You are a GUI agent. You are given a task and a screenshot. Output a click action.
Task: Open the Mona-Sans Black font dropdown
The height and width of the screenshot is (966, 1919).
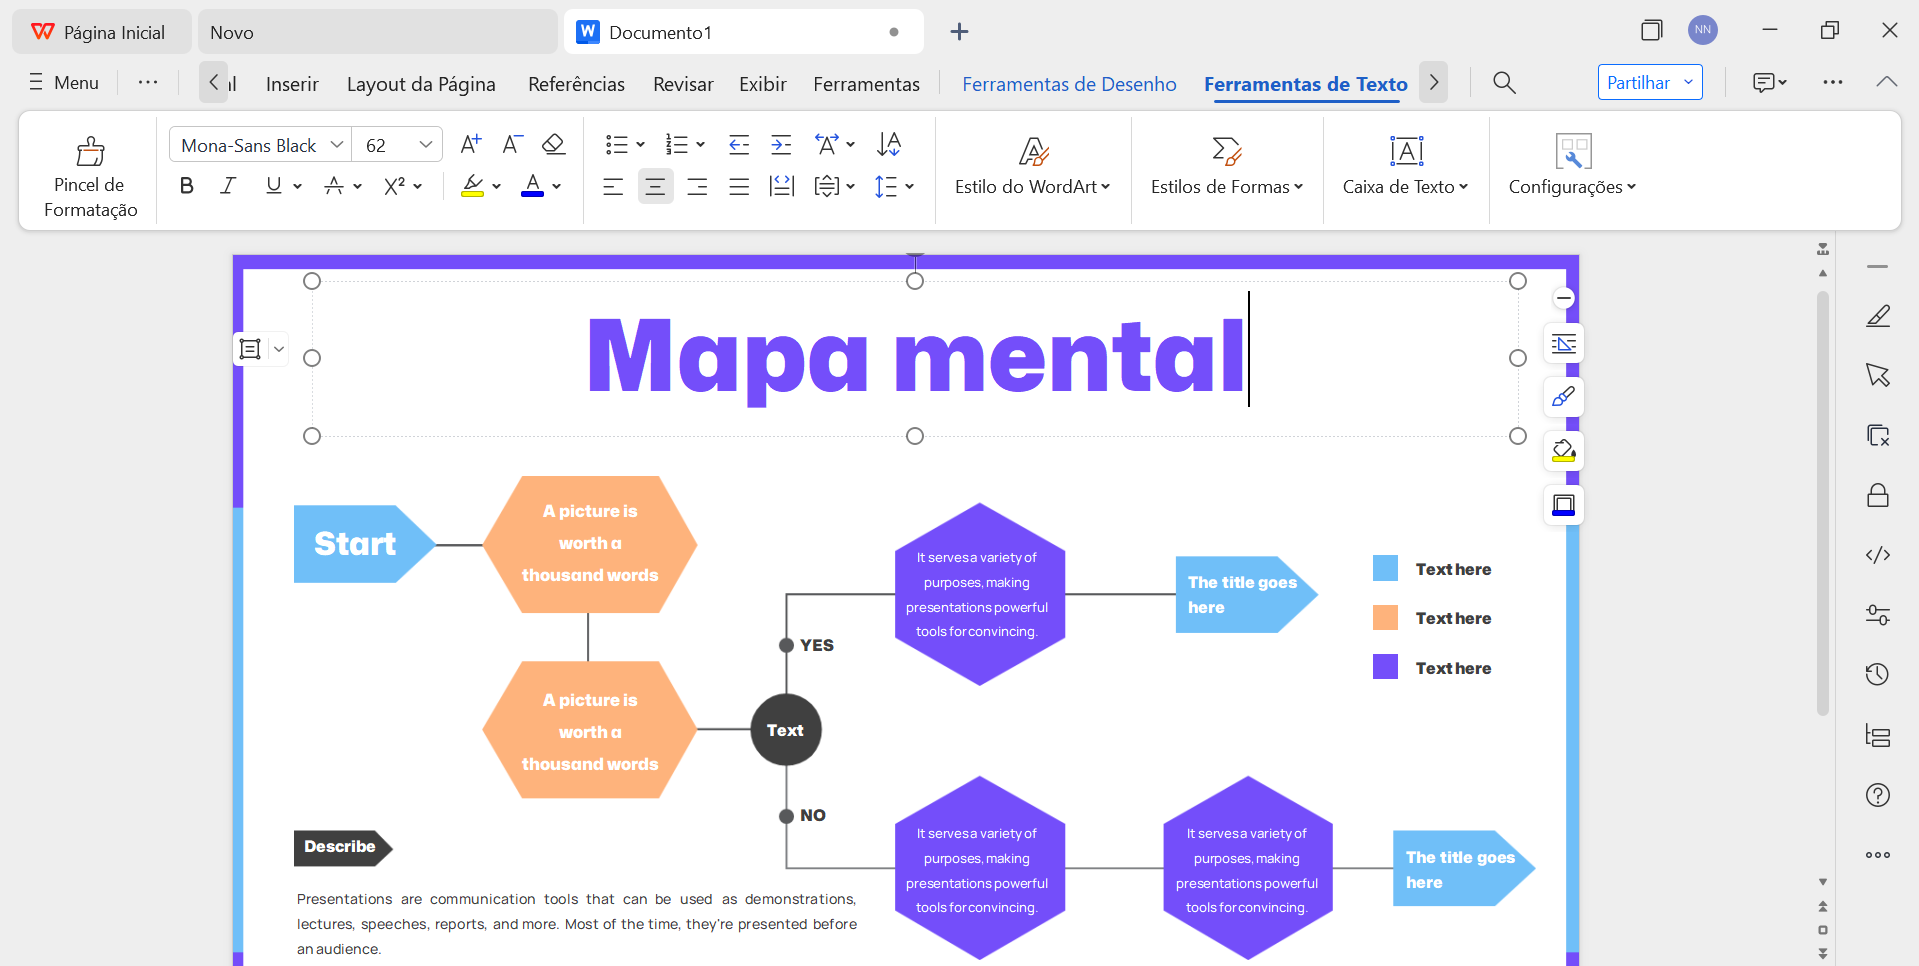click(x=337, y=145)
